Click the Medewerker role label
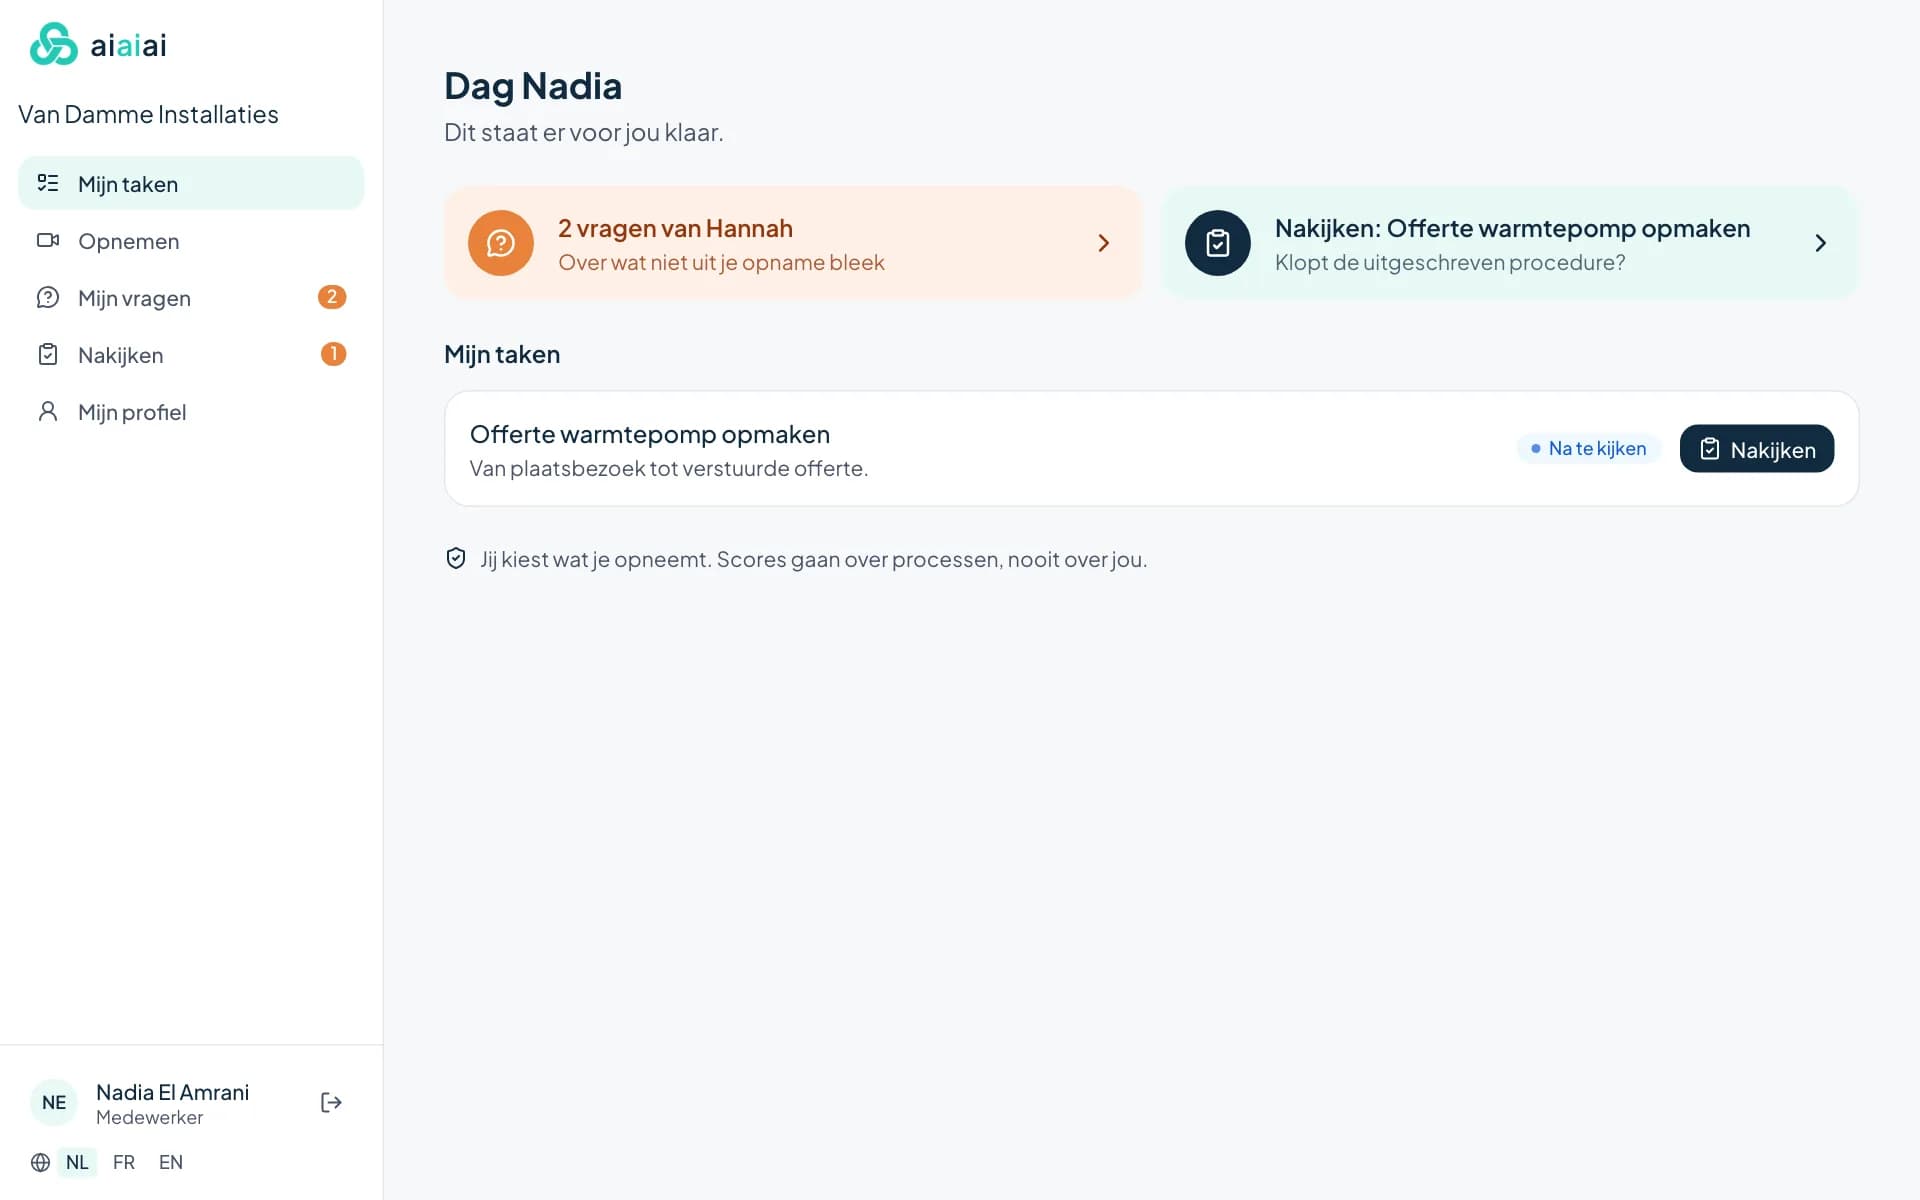1920x1200 pixels. (149, 1117)
